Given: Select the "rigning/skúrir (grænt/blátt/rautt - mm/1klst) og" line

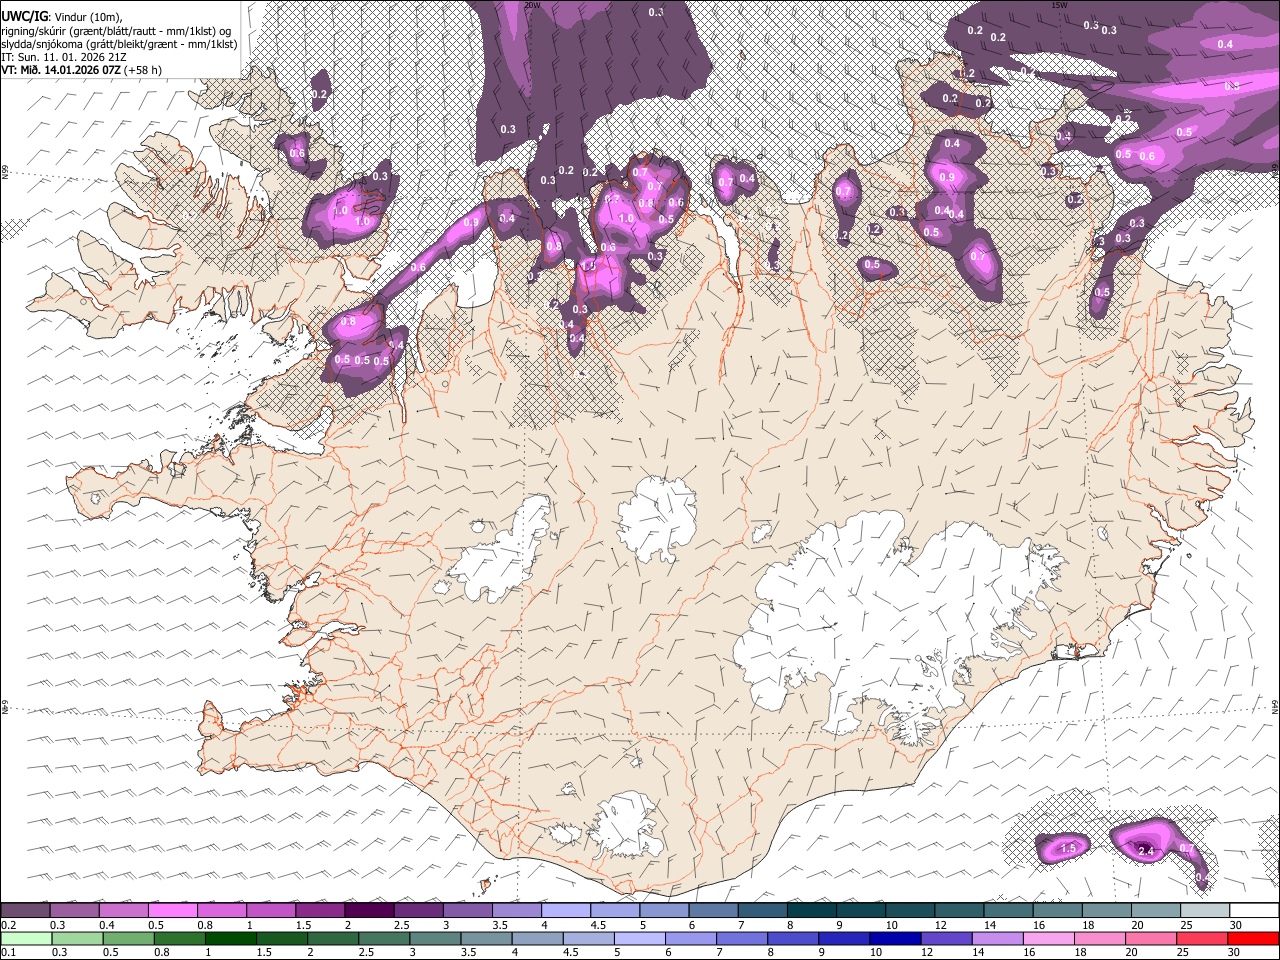Looking at the screenshot, I should [x=116, y=30].
